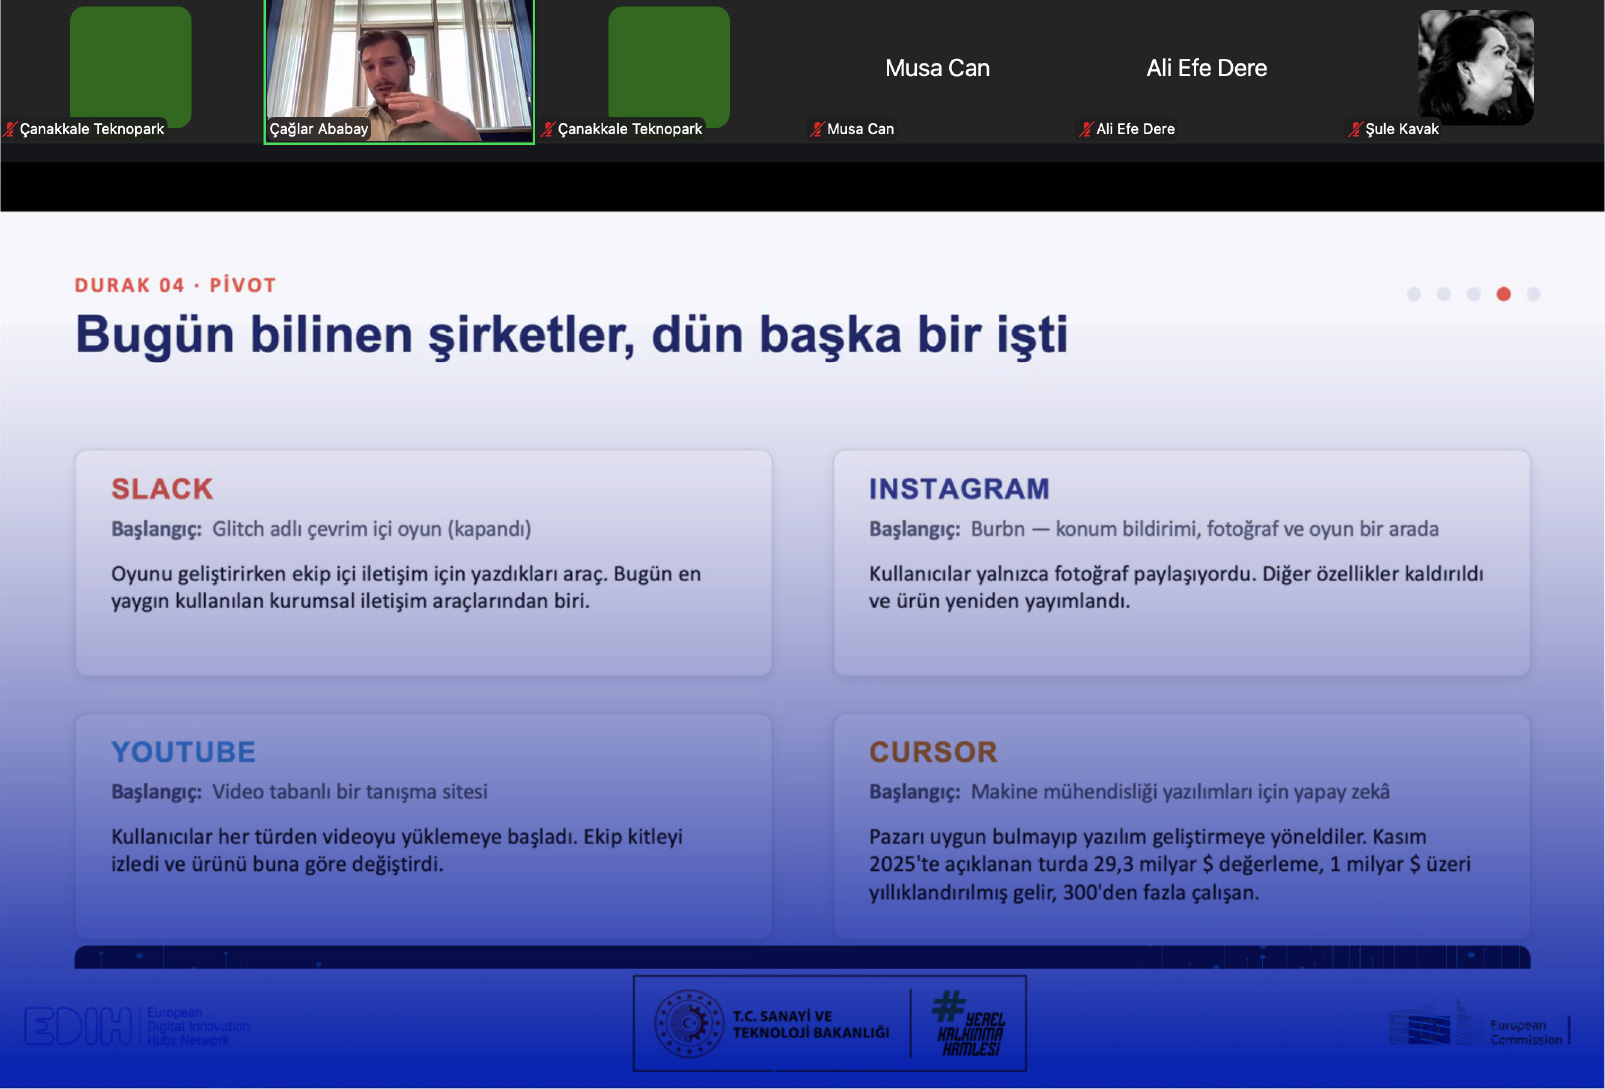Click muted mic icon of leftmost Çanakkale Teknopark
Viewport: 1605px width, 1089px height.
click(x=10, y=129)
